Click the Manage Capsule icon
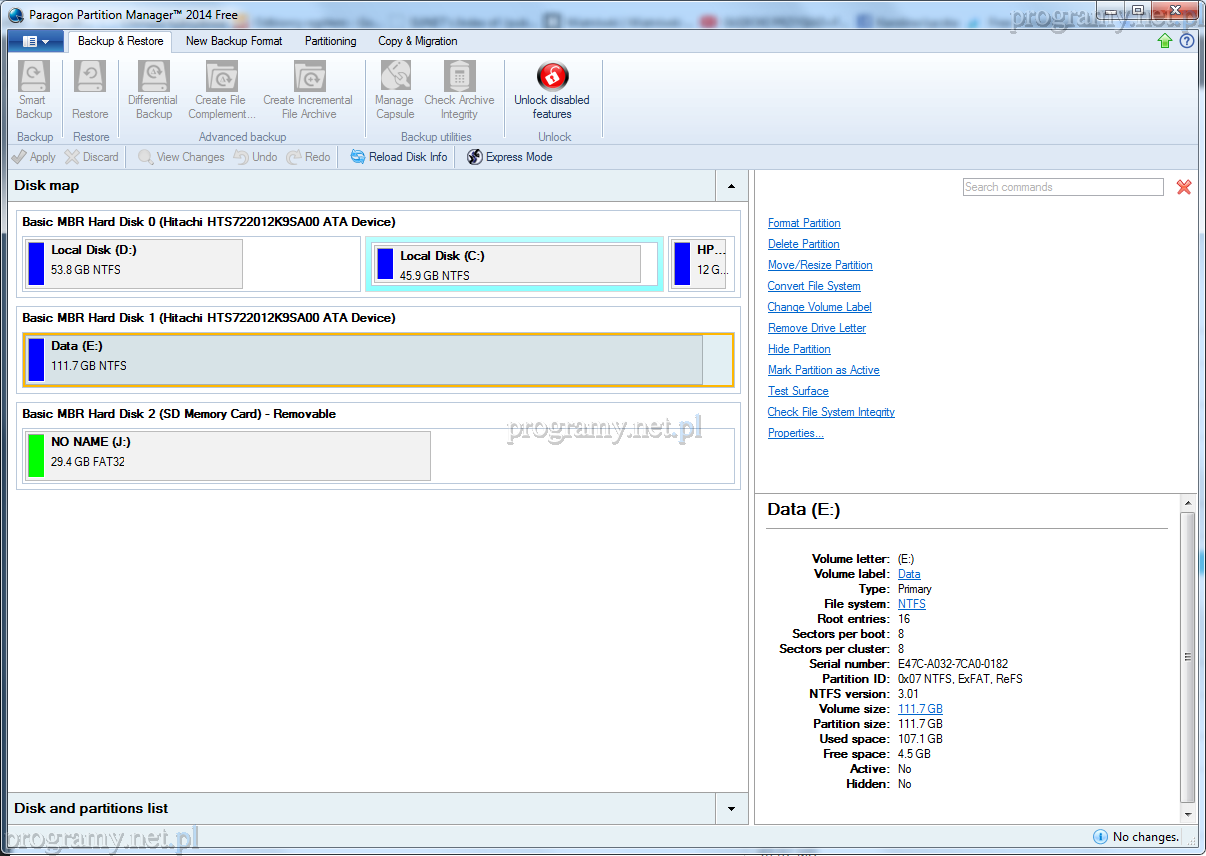Screen dimensions: 1206x856 click(395, 77)
